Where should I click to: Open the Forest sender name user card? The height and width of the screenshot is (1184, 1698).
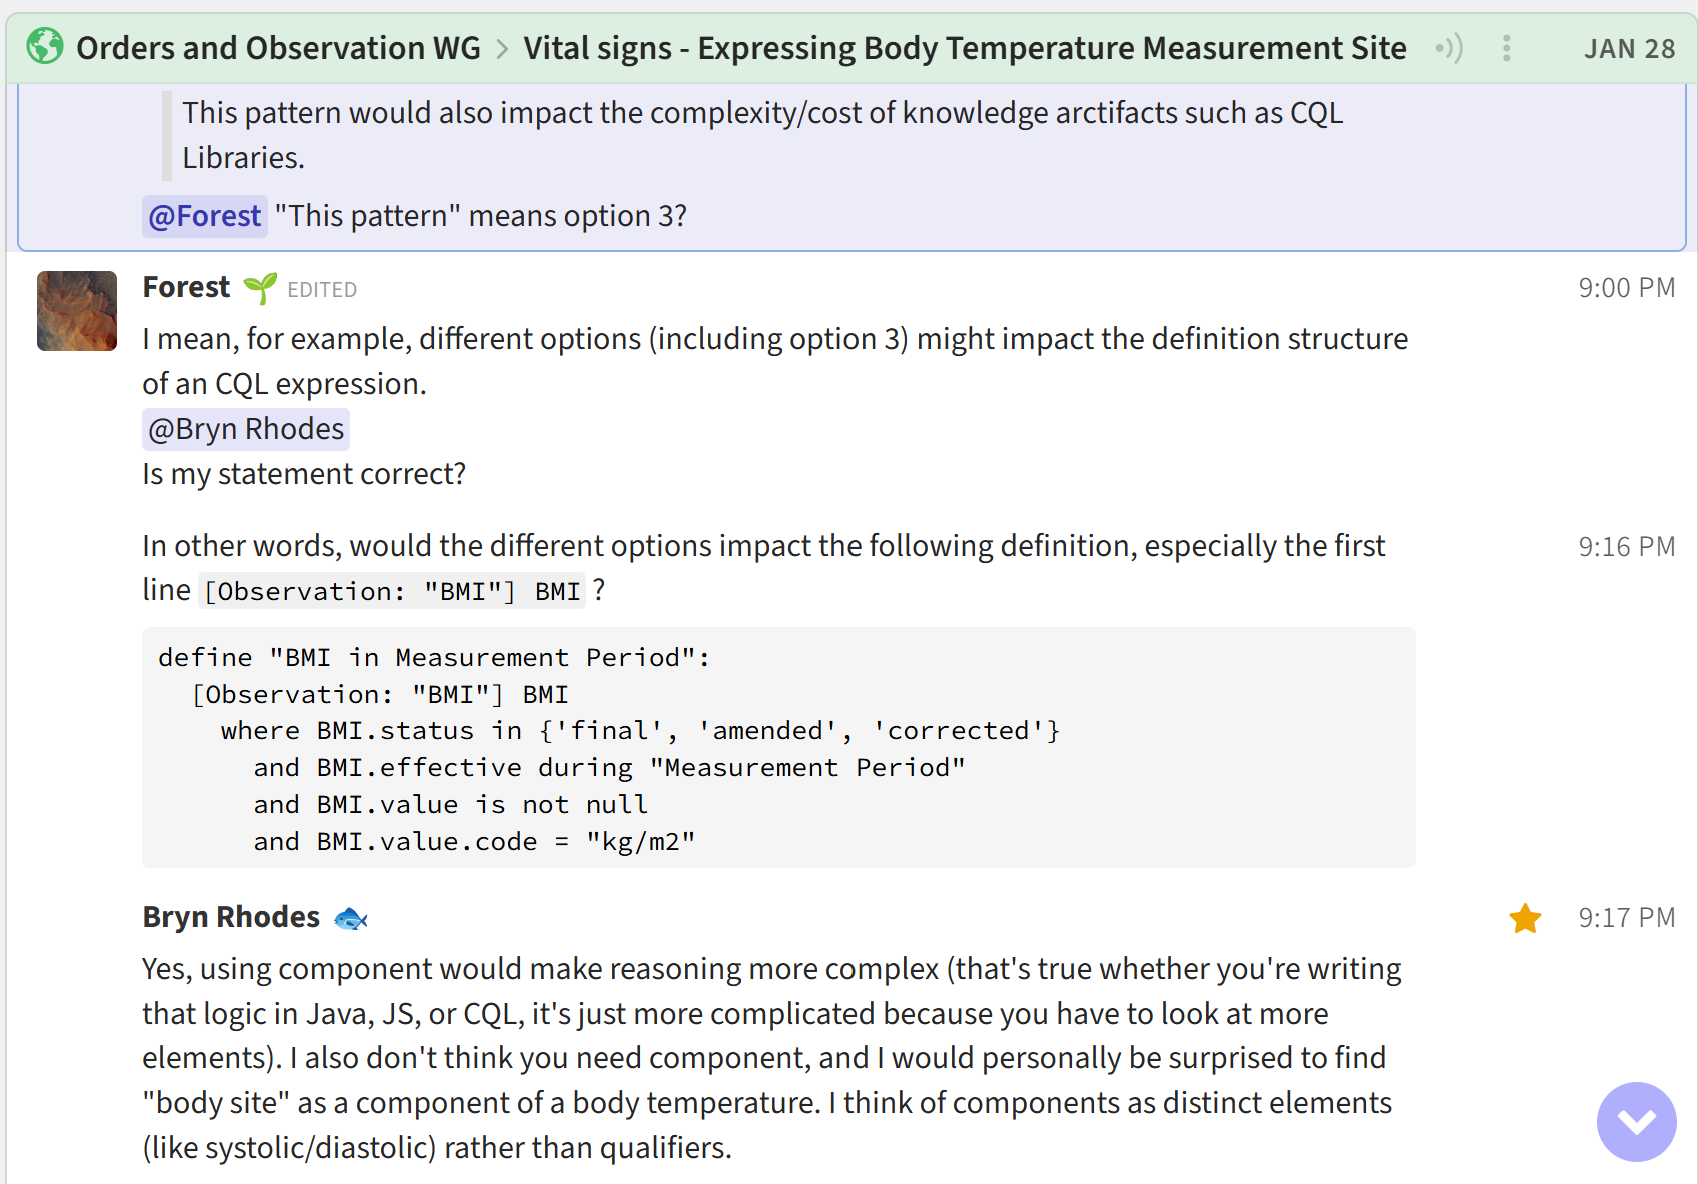pos(186,288)
